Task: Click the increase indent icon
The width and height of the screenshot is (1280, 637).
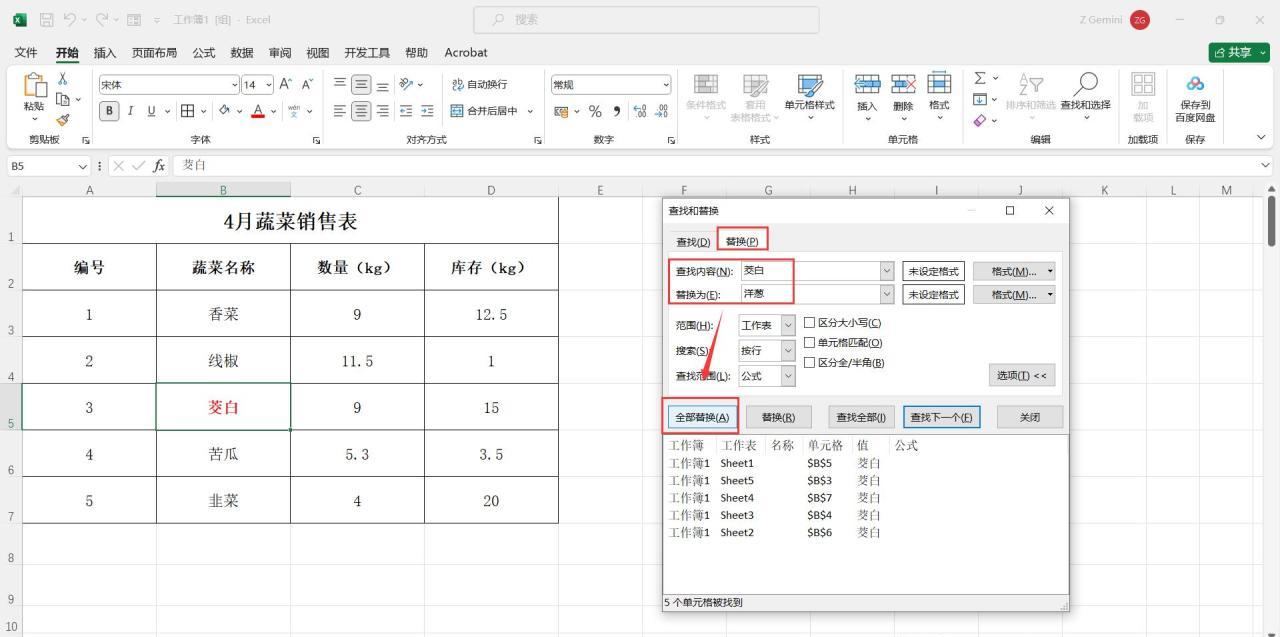Action: point(427,110)
